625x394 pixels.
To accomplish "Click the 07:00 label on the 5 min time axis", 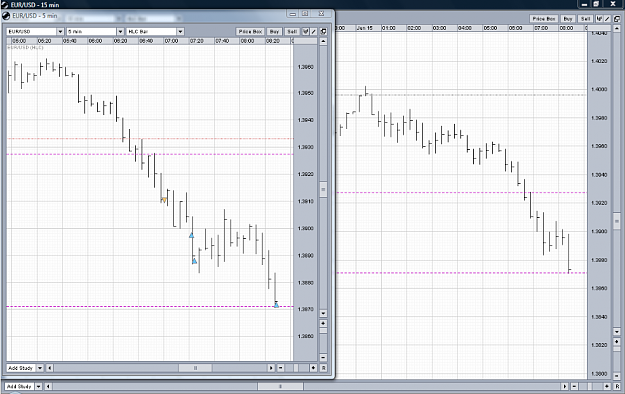I will tap(171, 41).
